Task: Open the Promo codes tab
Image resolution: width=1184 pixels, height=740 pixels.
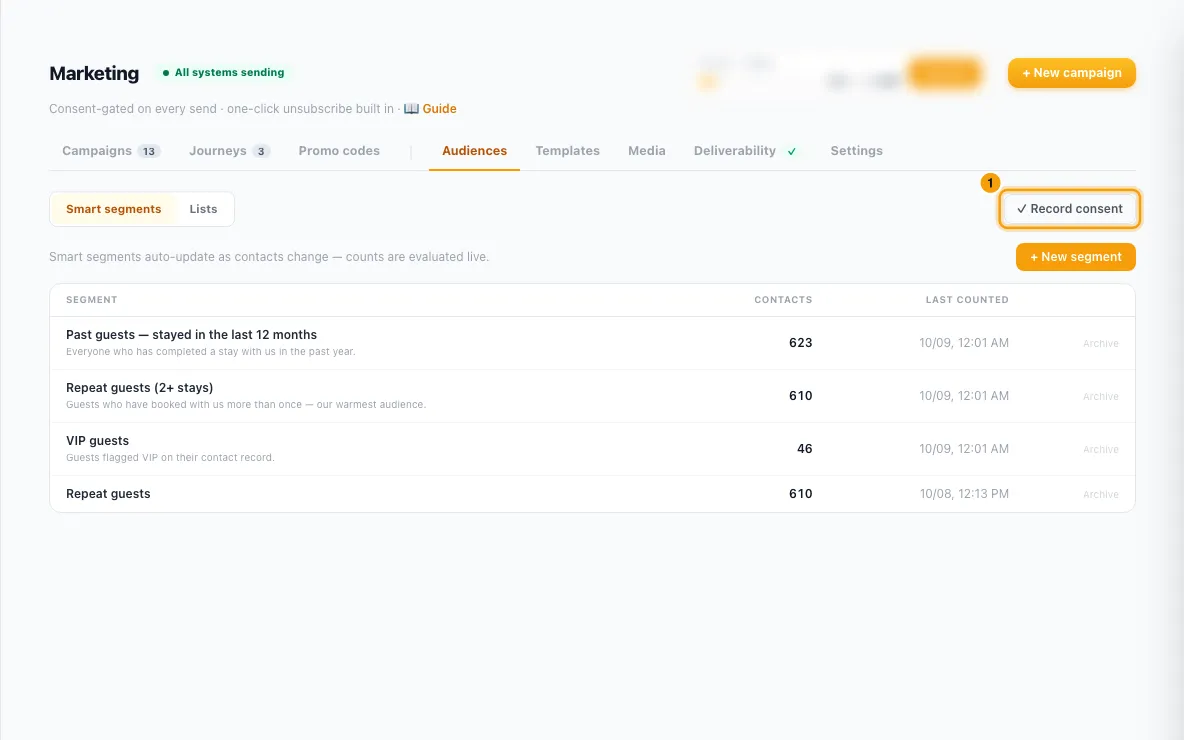Action: pyautogui.click(x=339, y=151)
